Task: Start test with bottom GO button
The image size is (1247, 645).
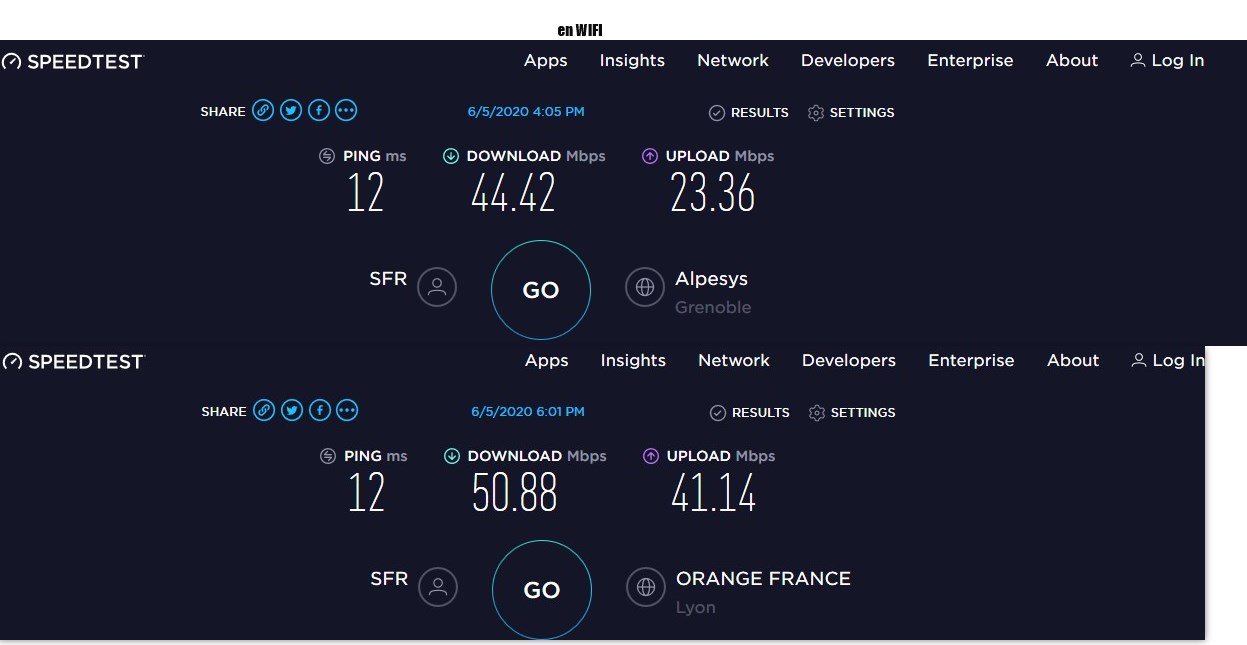Action: 542,590
